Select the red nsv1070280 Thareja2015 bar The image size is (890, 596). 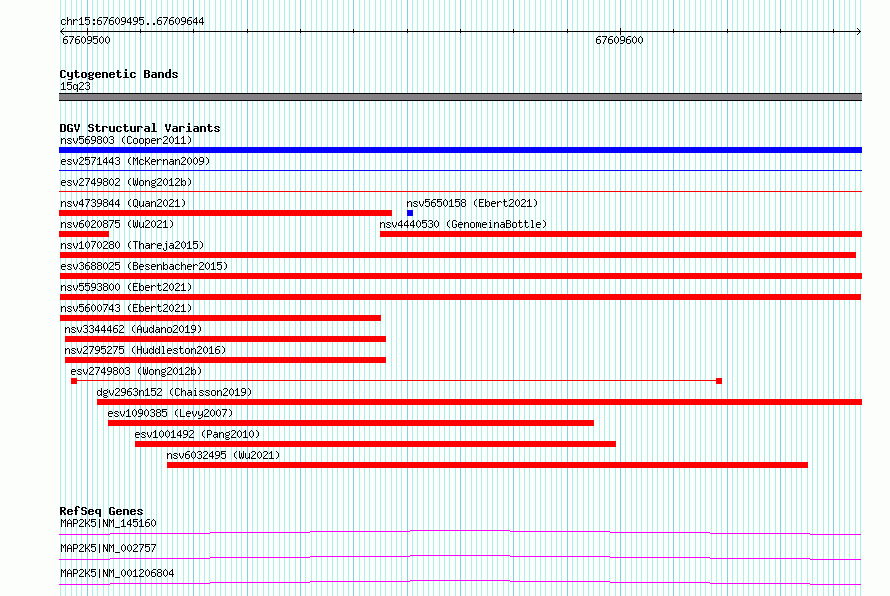[x=457, y=255]
